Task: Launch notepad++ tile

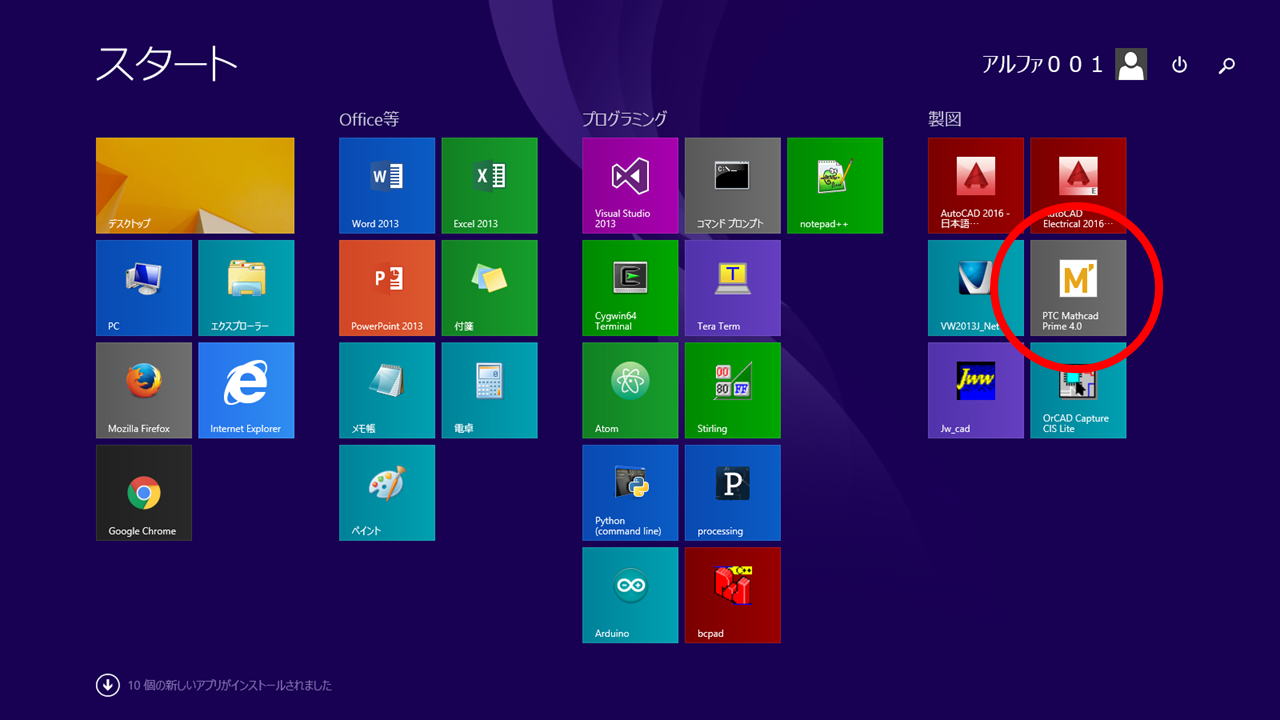Action: pos(835,186)
